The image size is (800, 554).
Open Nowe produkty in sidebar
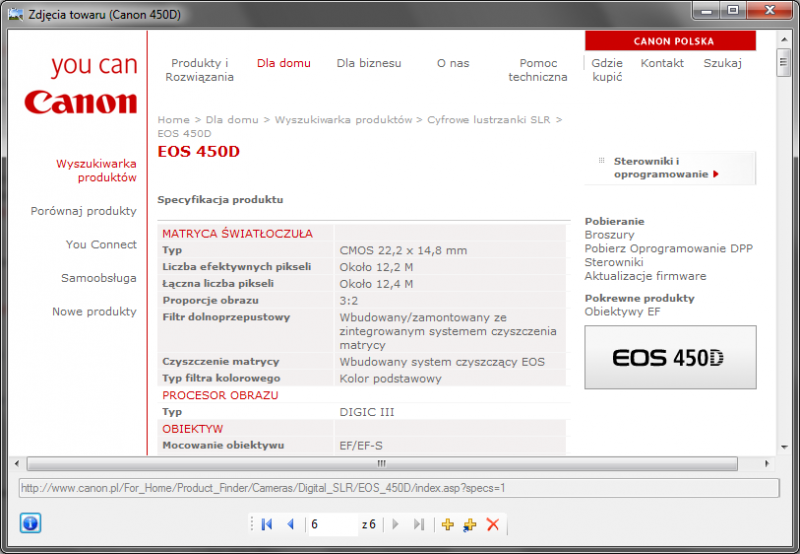tap(94, 311)
